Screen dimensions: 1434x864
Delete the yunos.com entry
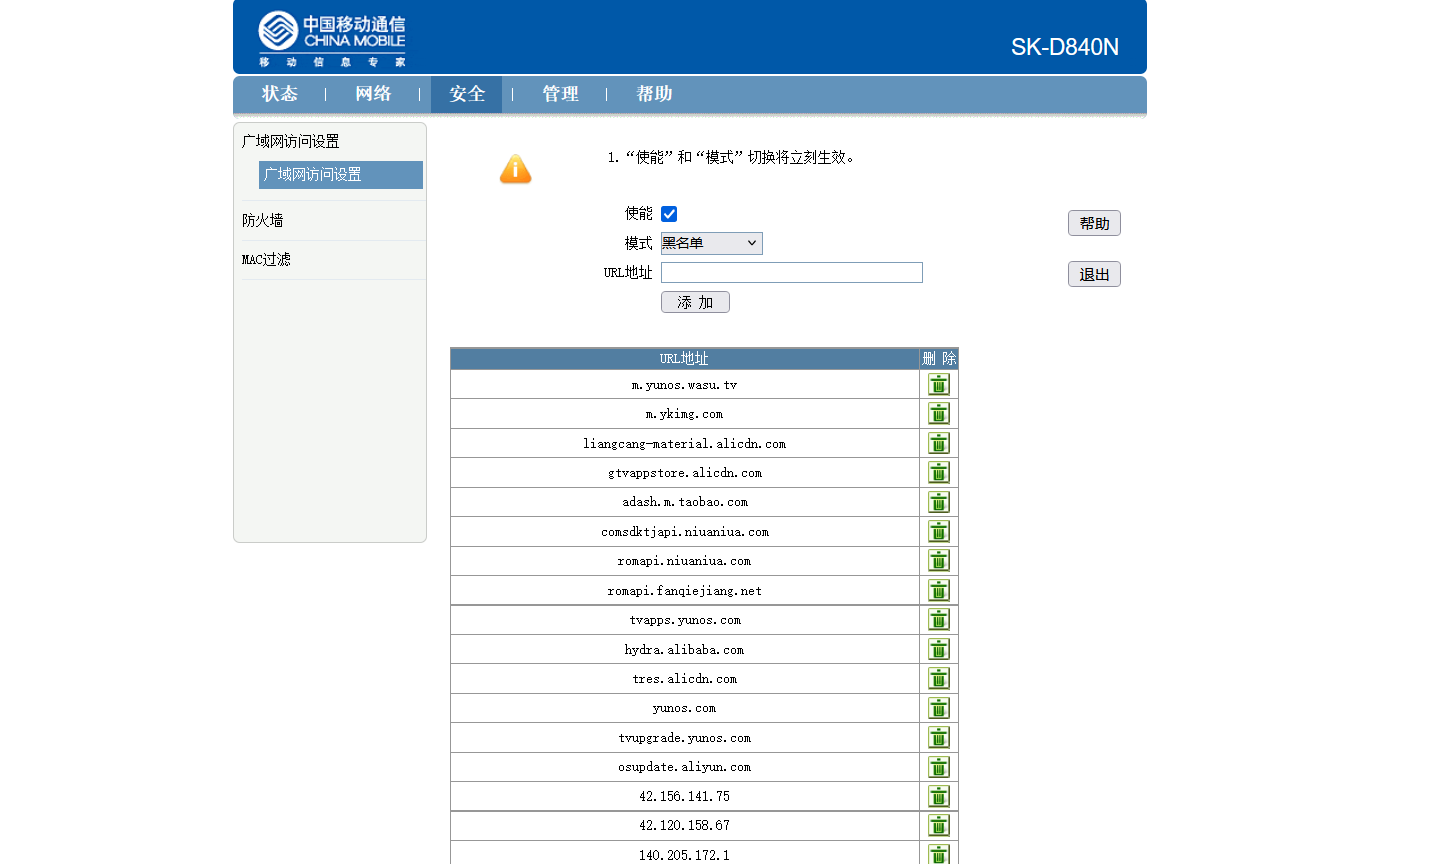[939, 708]
